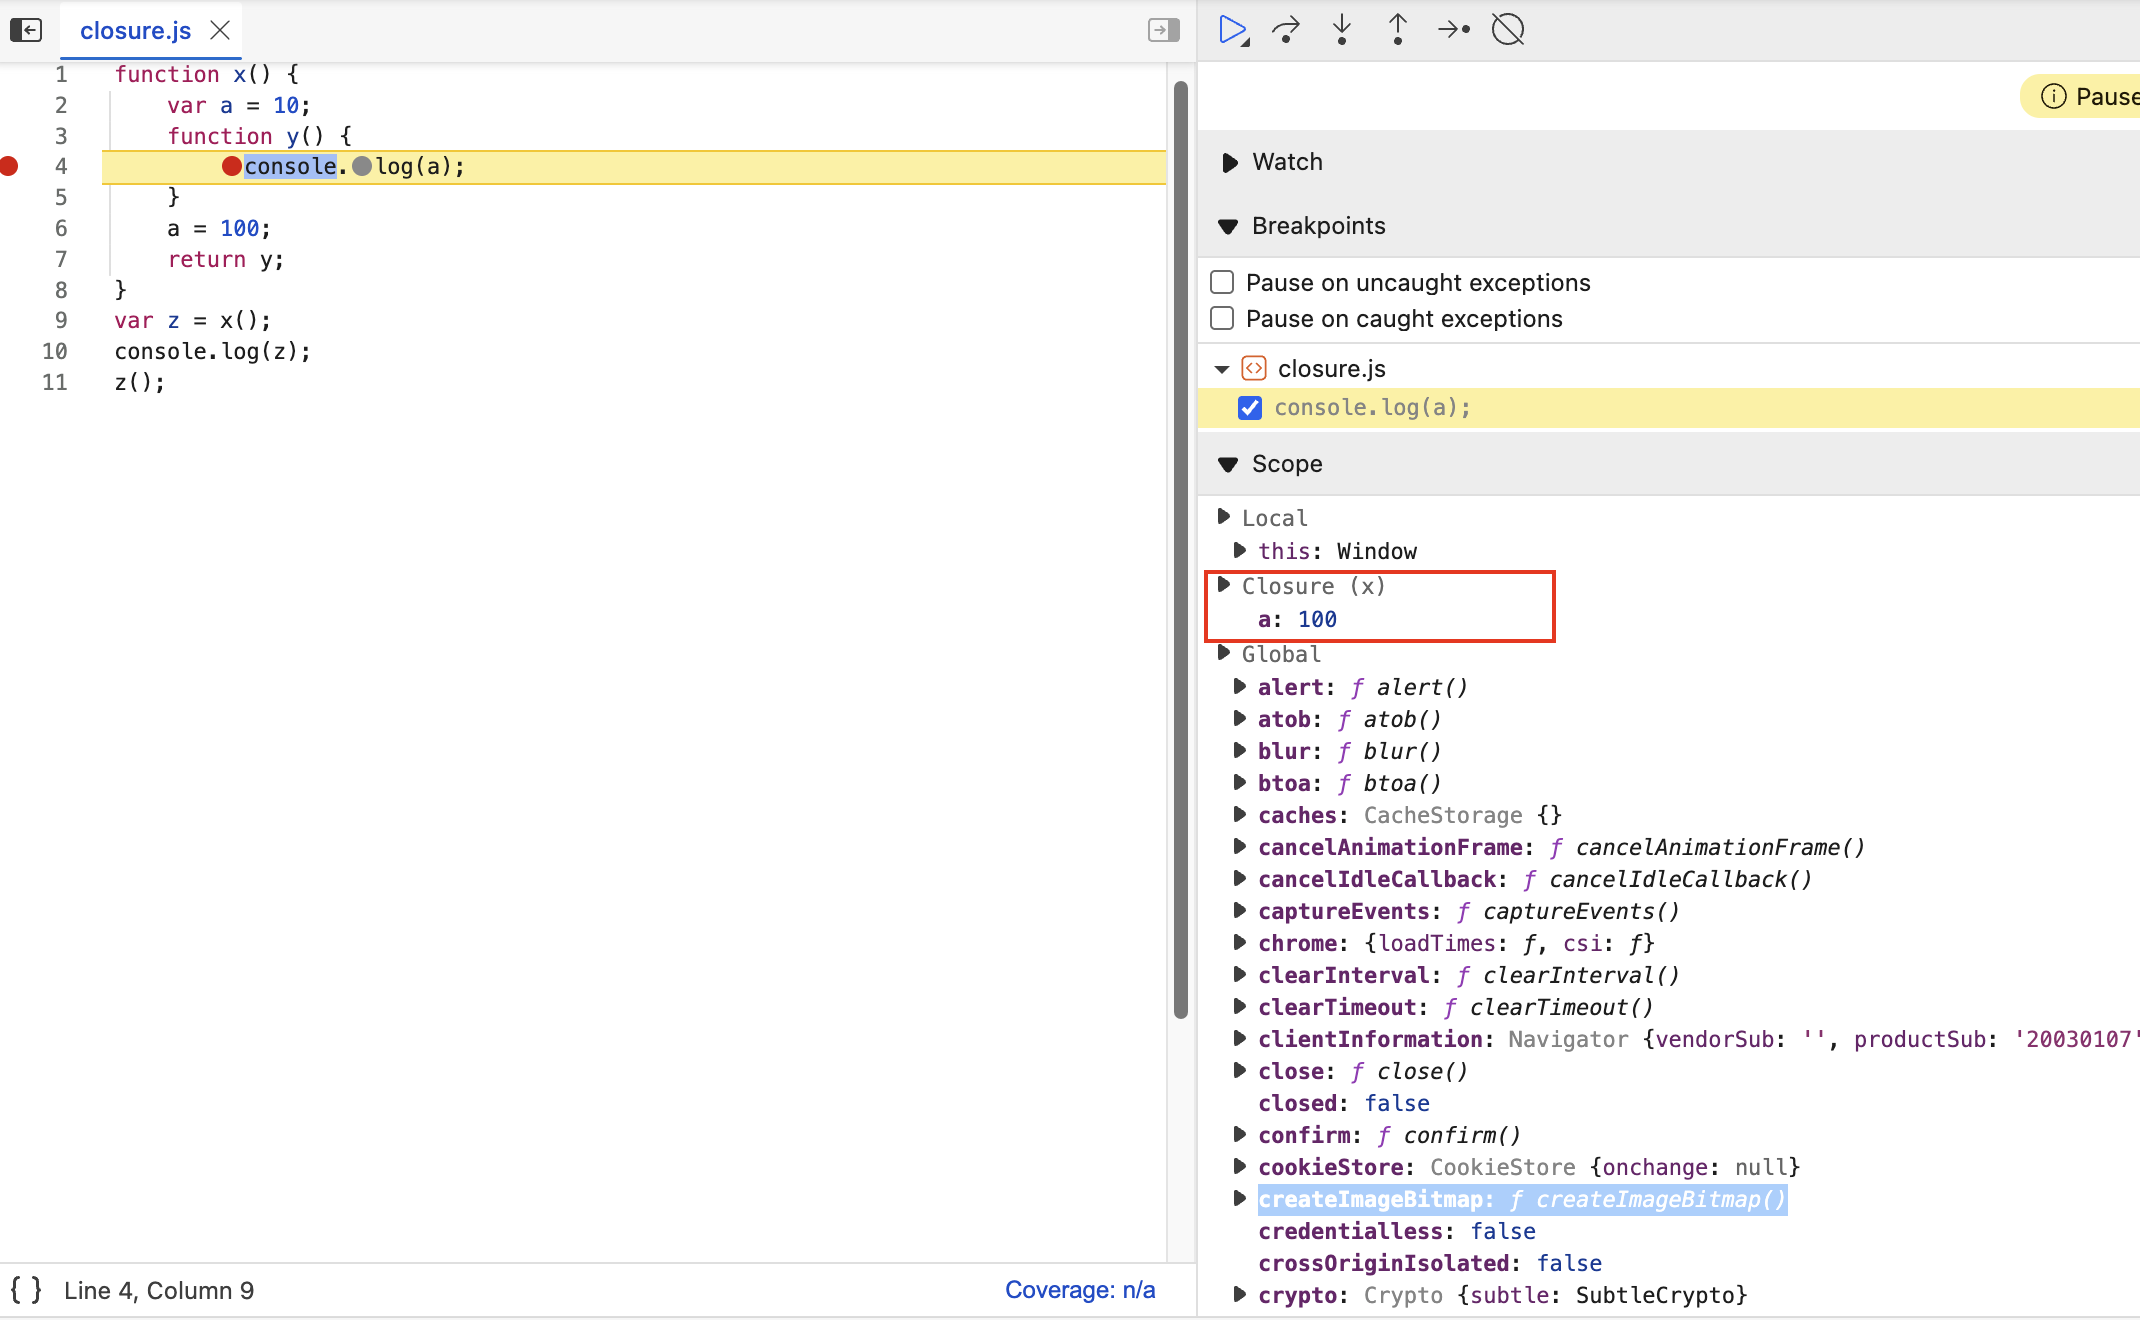2140x1320 pixels.
Task: Step into next function call
Action: click(x=1342, y=30)
